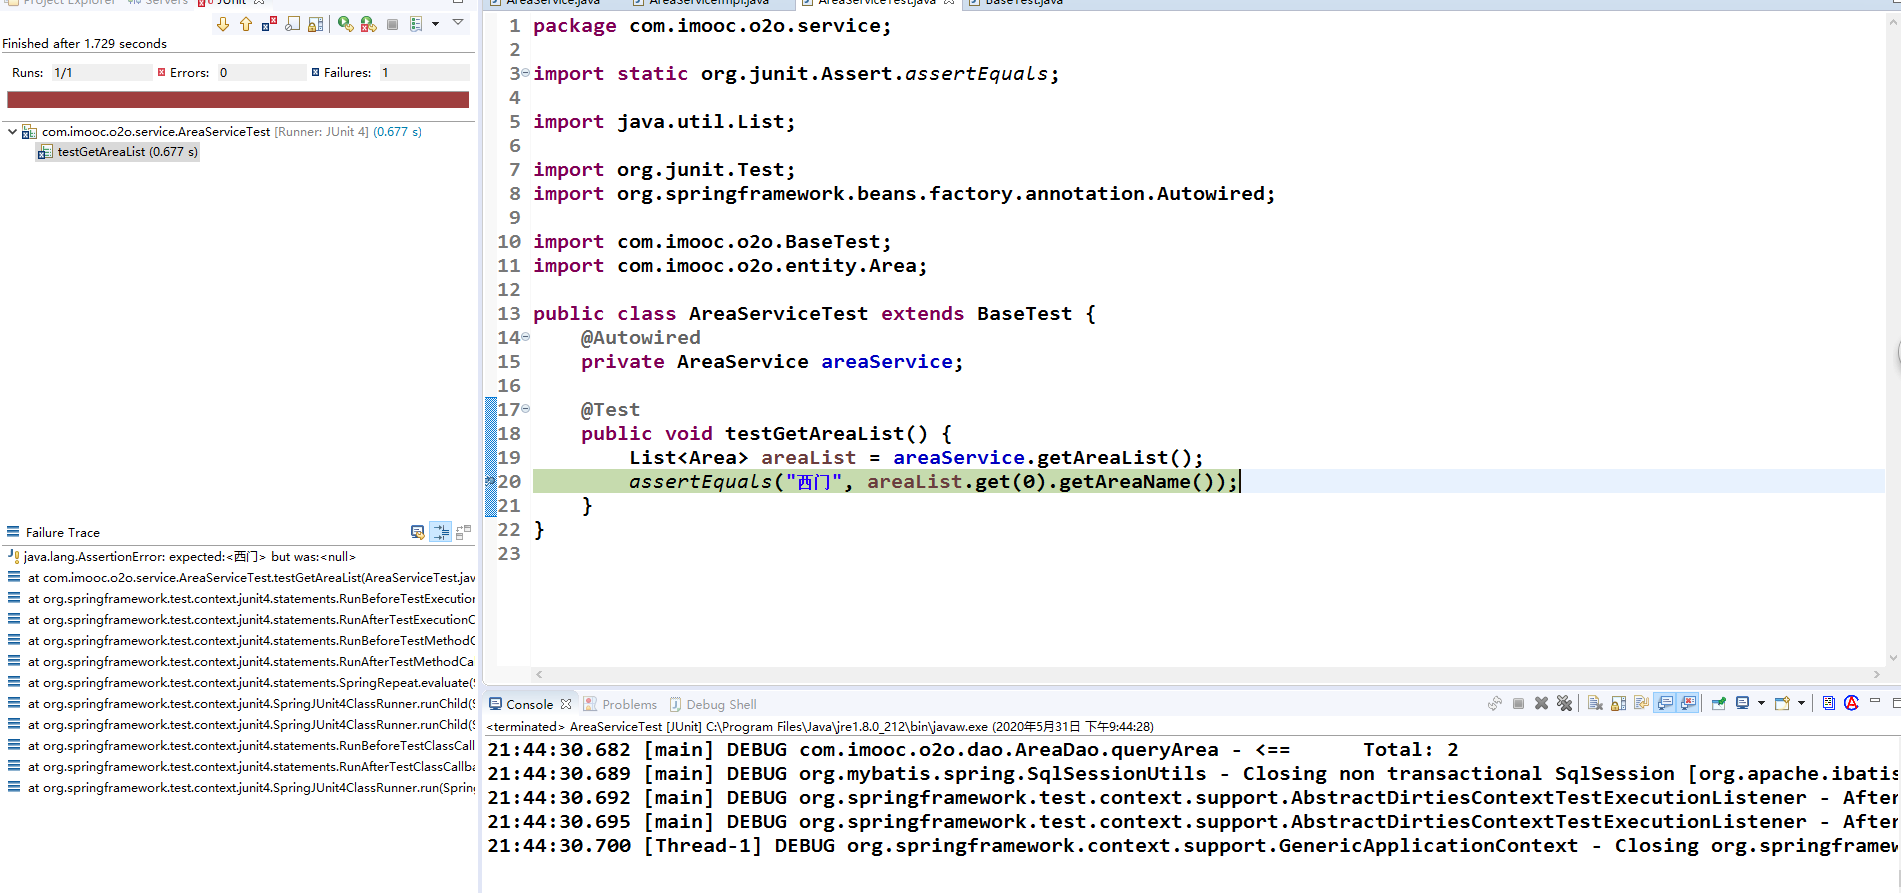Click red A circle console icon
This screenshot has height=893, width=1901.
pos(1851,703)
